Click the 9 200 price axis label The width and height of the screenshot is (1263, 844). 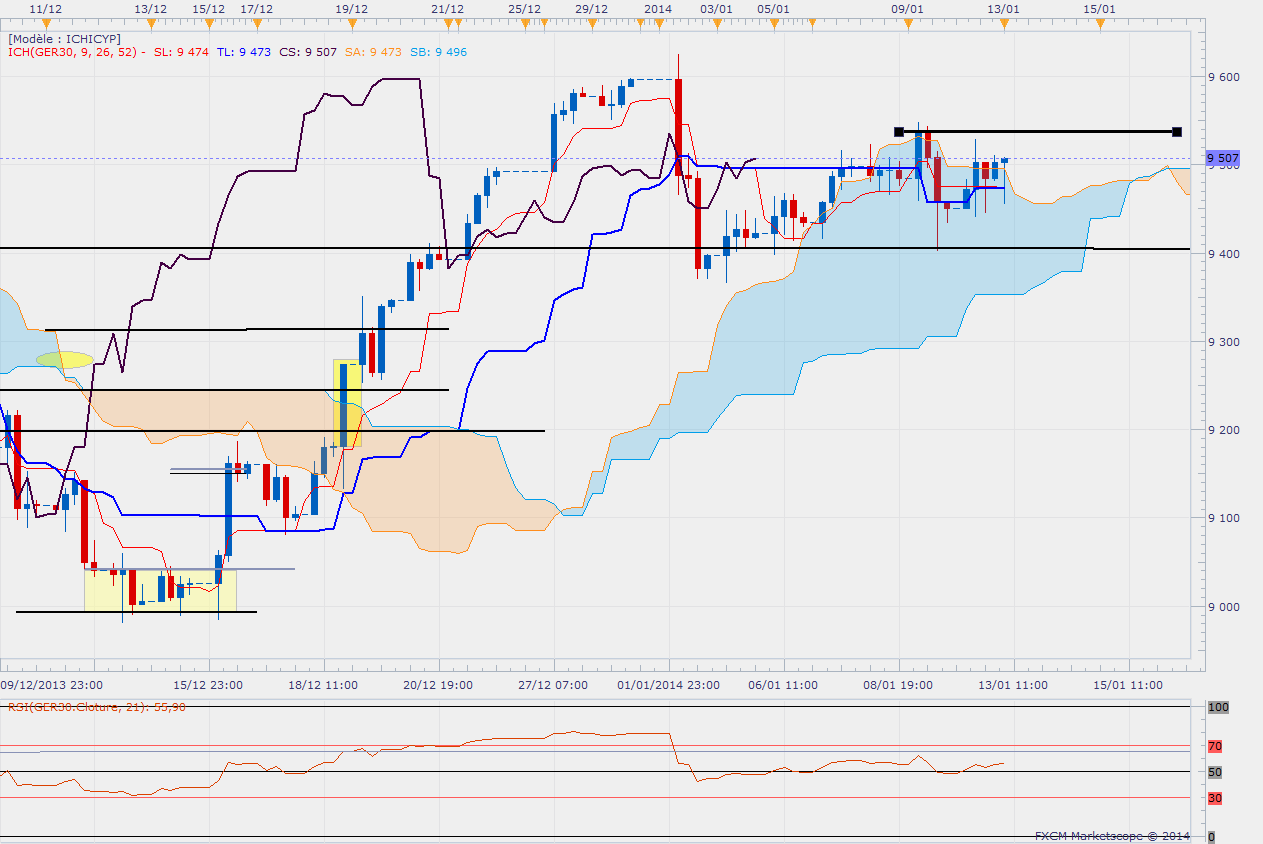pos(1224,430)
